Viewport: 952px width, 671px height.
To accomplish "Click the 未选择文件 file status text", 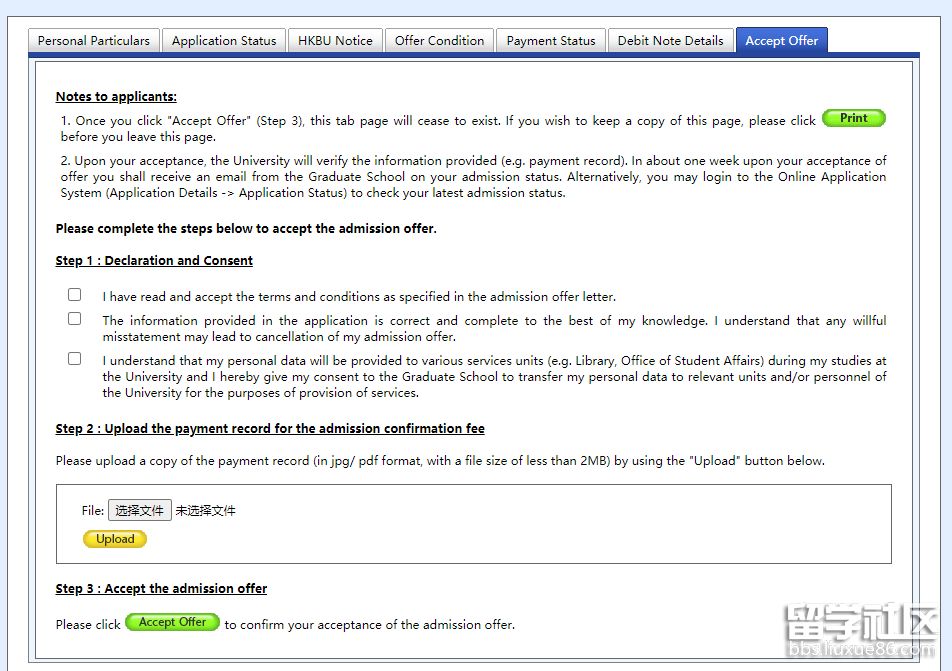I will 206,511.
